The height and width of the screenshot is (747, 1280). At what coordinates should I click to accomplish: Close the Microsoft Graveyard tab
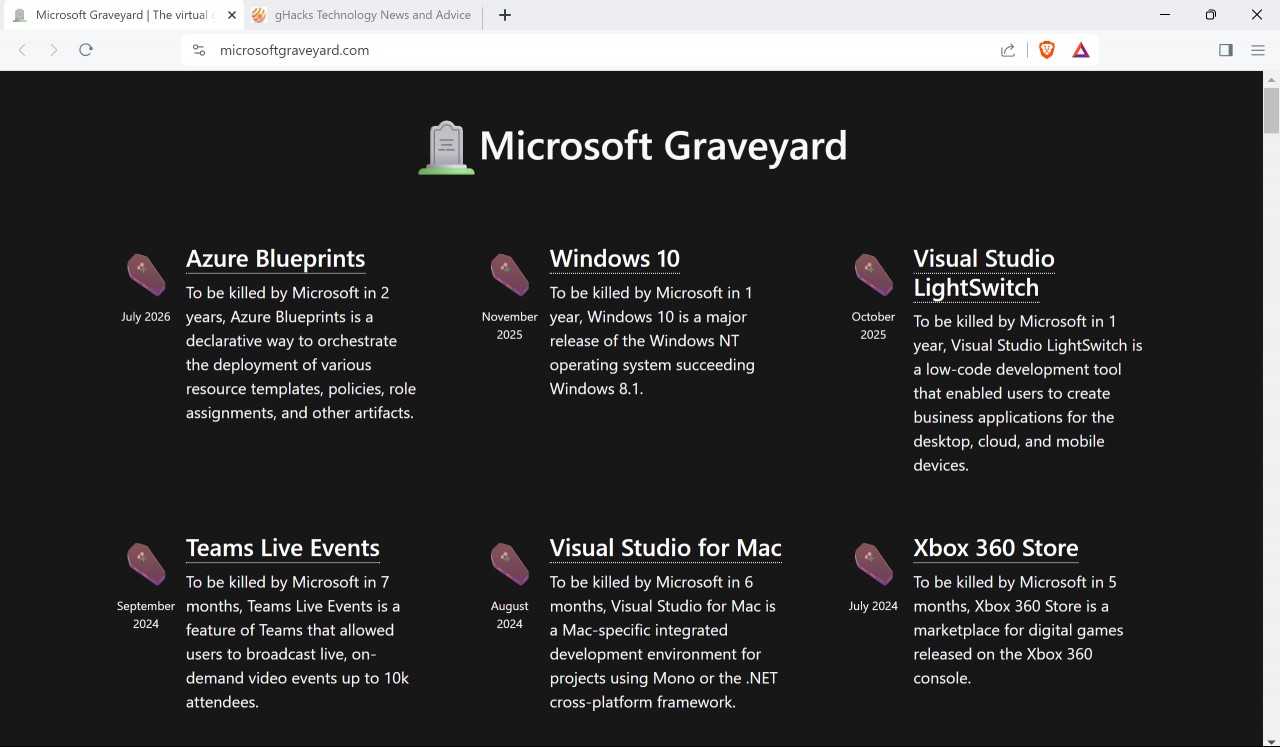tap(232, 15)
